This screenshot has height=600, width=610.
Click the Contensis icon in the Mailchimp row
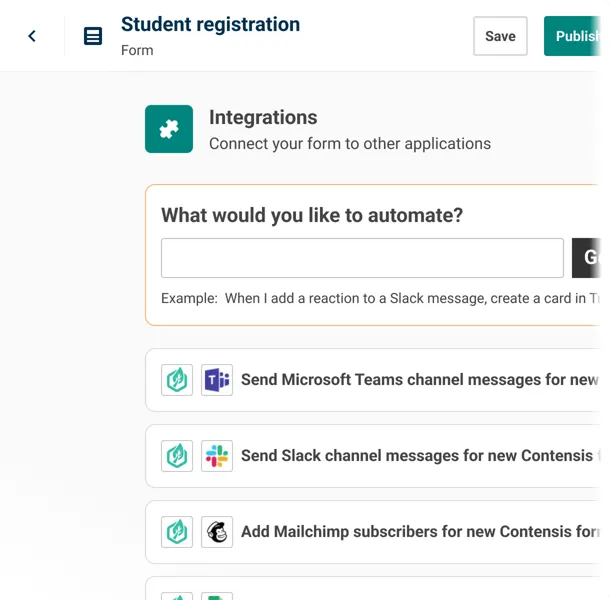pos(177,532)
